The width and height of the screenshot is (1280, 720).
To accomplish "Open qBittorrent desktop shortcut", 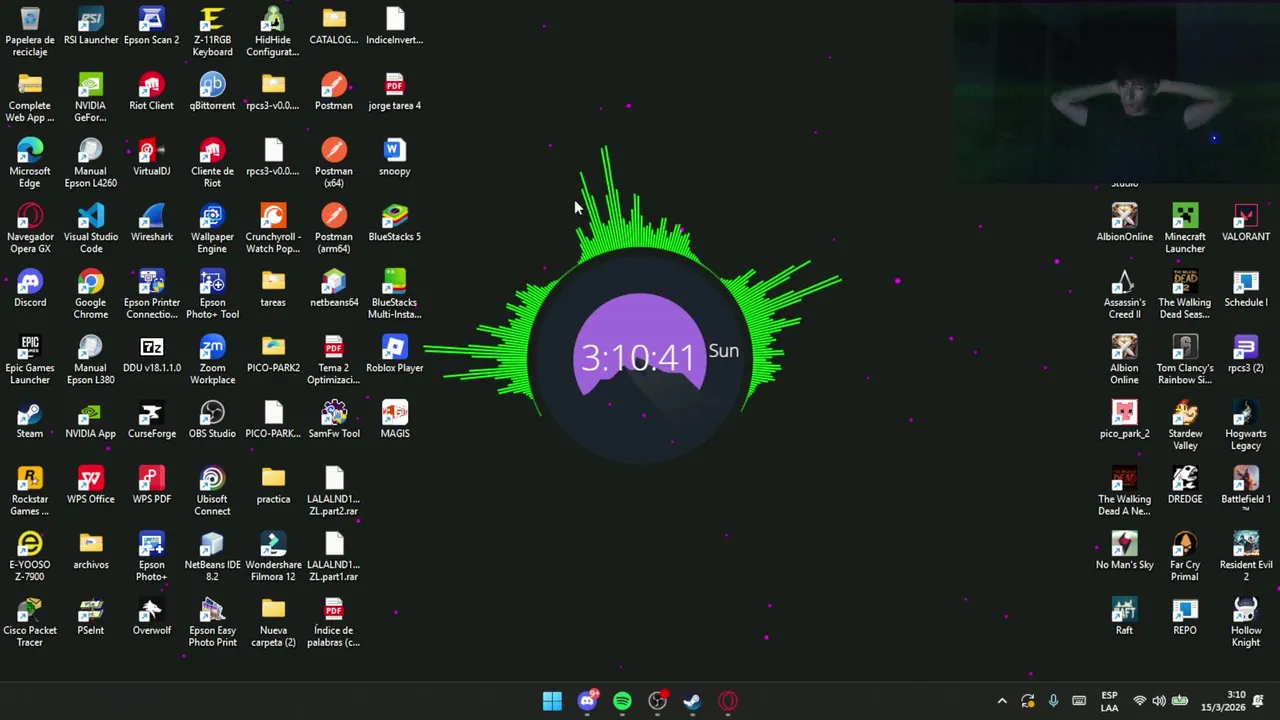I will pyautogui.click(x=212, y=92).
